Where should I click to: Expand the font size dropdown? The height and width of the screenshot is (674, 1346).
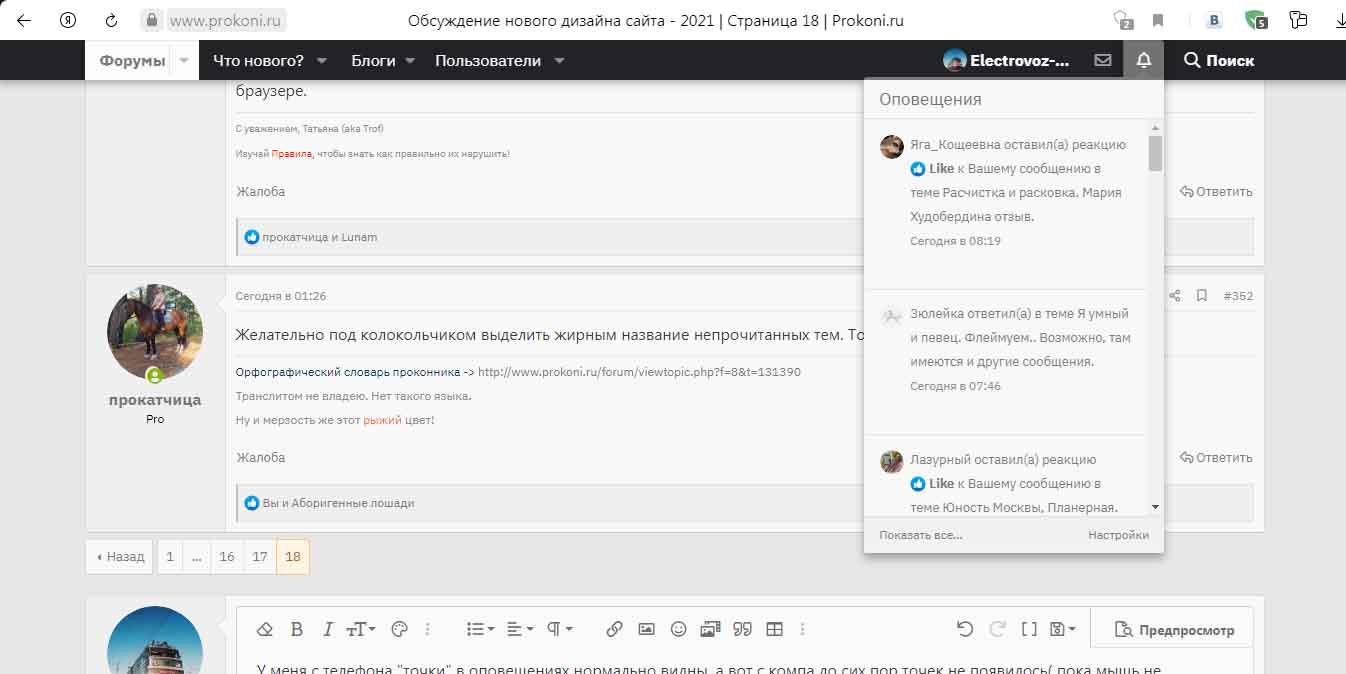360,629
